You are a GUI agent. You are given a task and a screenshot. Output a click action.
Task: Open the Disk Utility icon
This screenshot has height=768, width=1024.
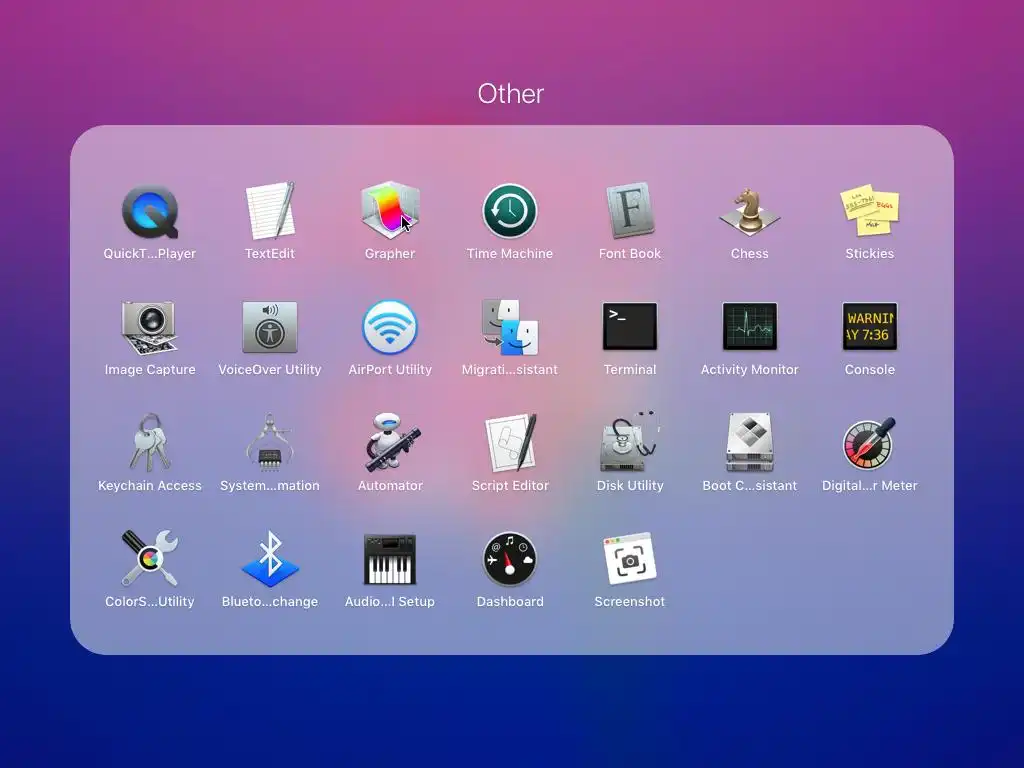(630, 442)
